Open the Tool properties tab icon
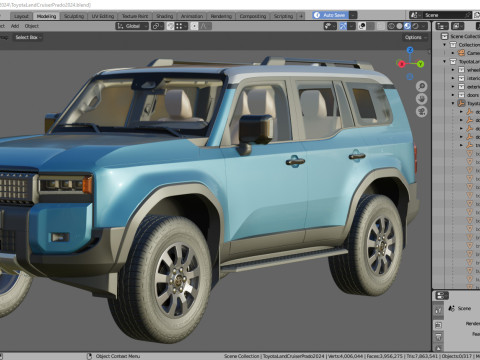Image resolution: width=480 pixels, height=360 pixels. 438,311
